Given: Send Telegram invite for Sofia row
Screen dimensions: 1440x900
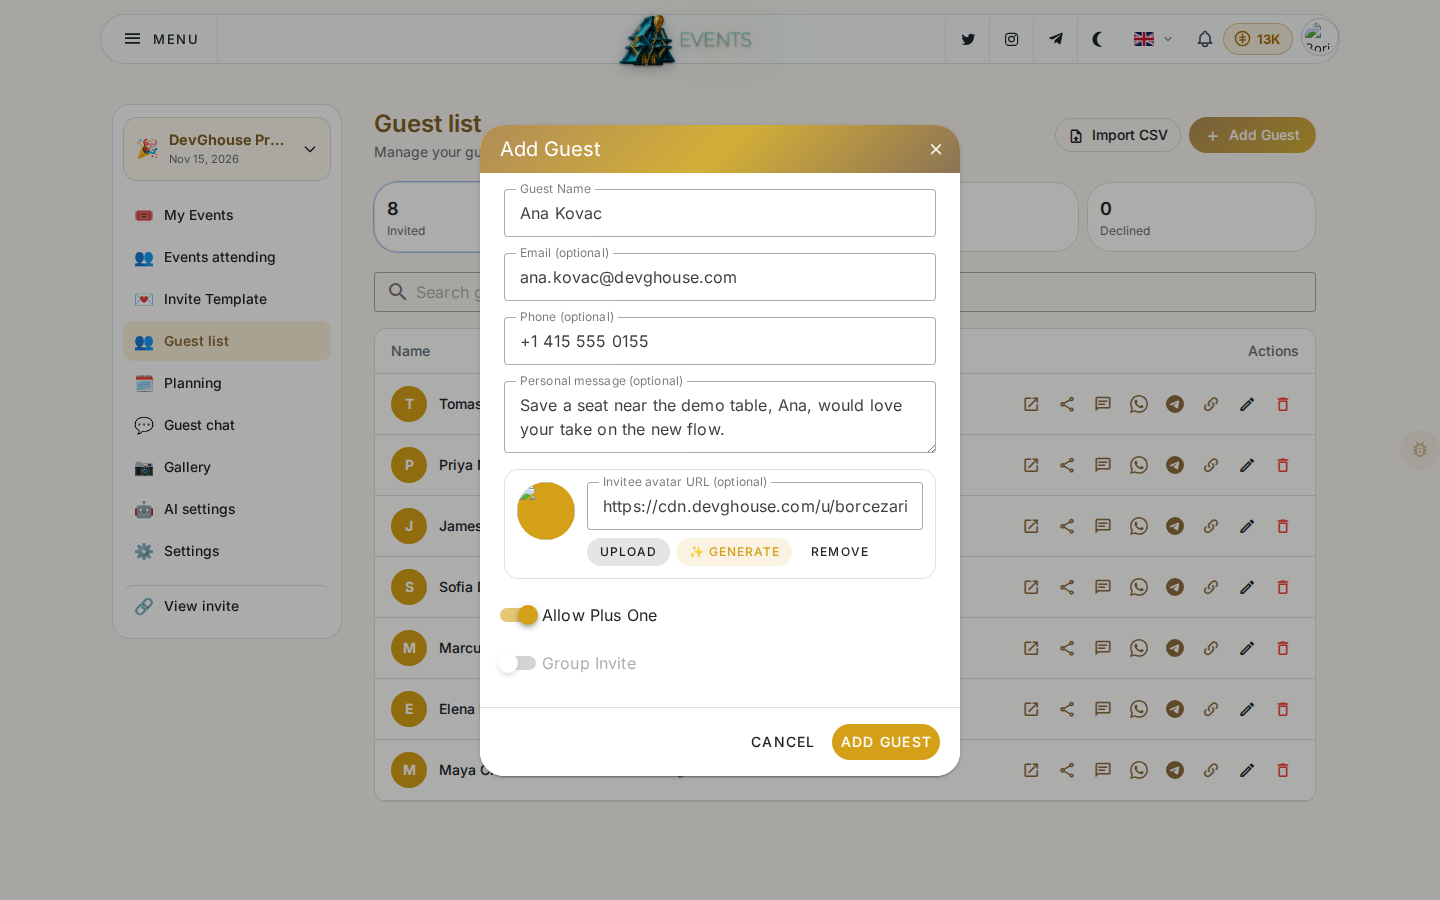Looking at the screenshot, I should point(1175,587).
